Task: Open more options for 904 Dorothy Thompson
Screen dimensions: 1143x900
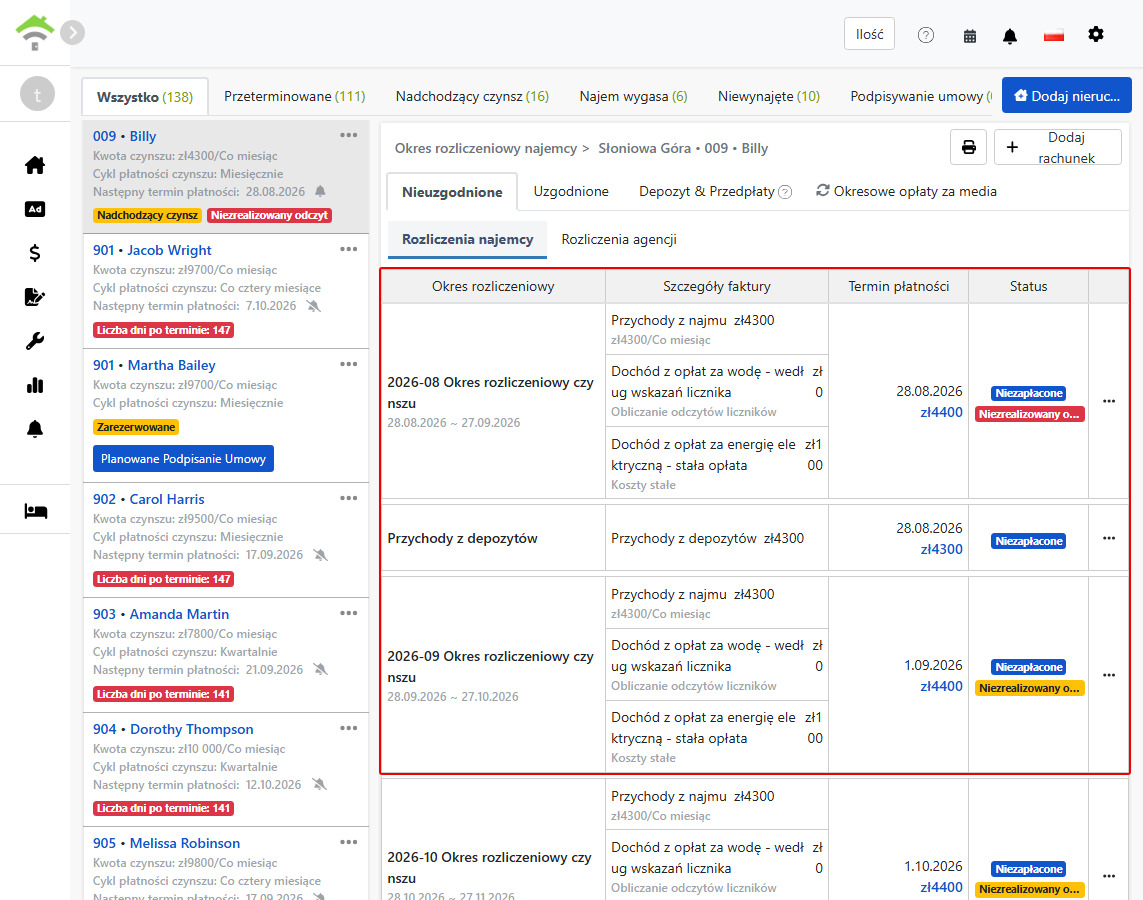Action: (x=348, y=729)
